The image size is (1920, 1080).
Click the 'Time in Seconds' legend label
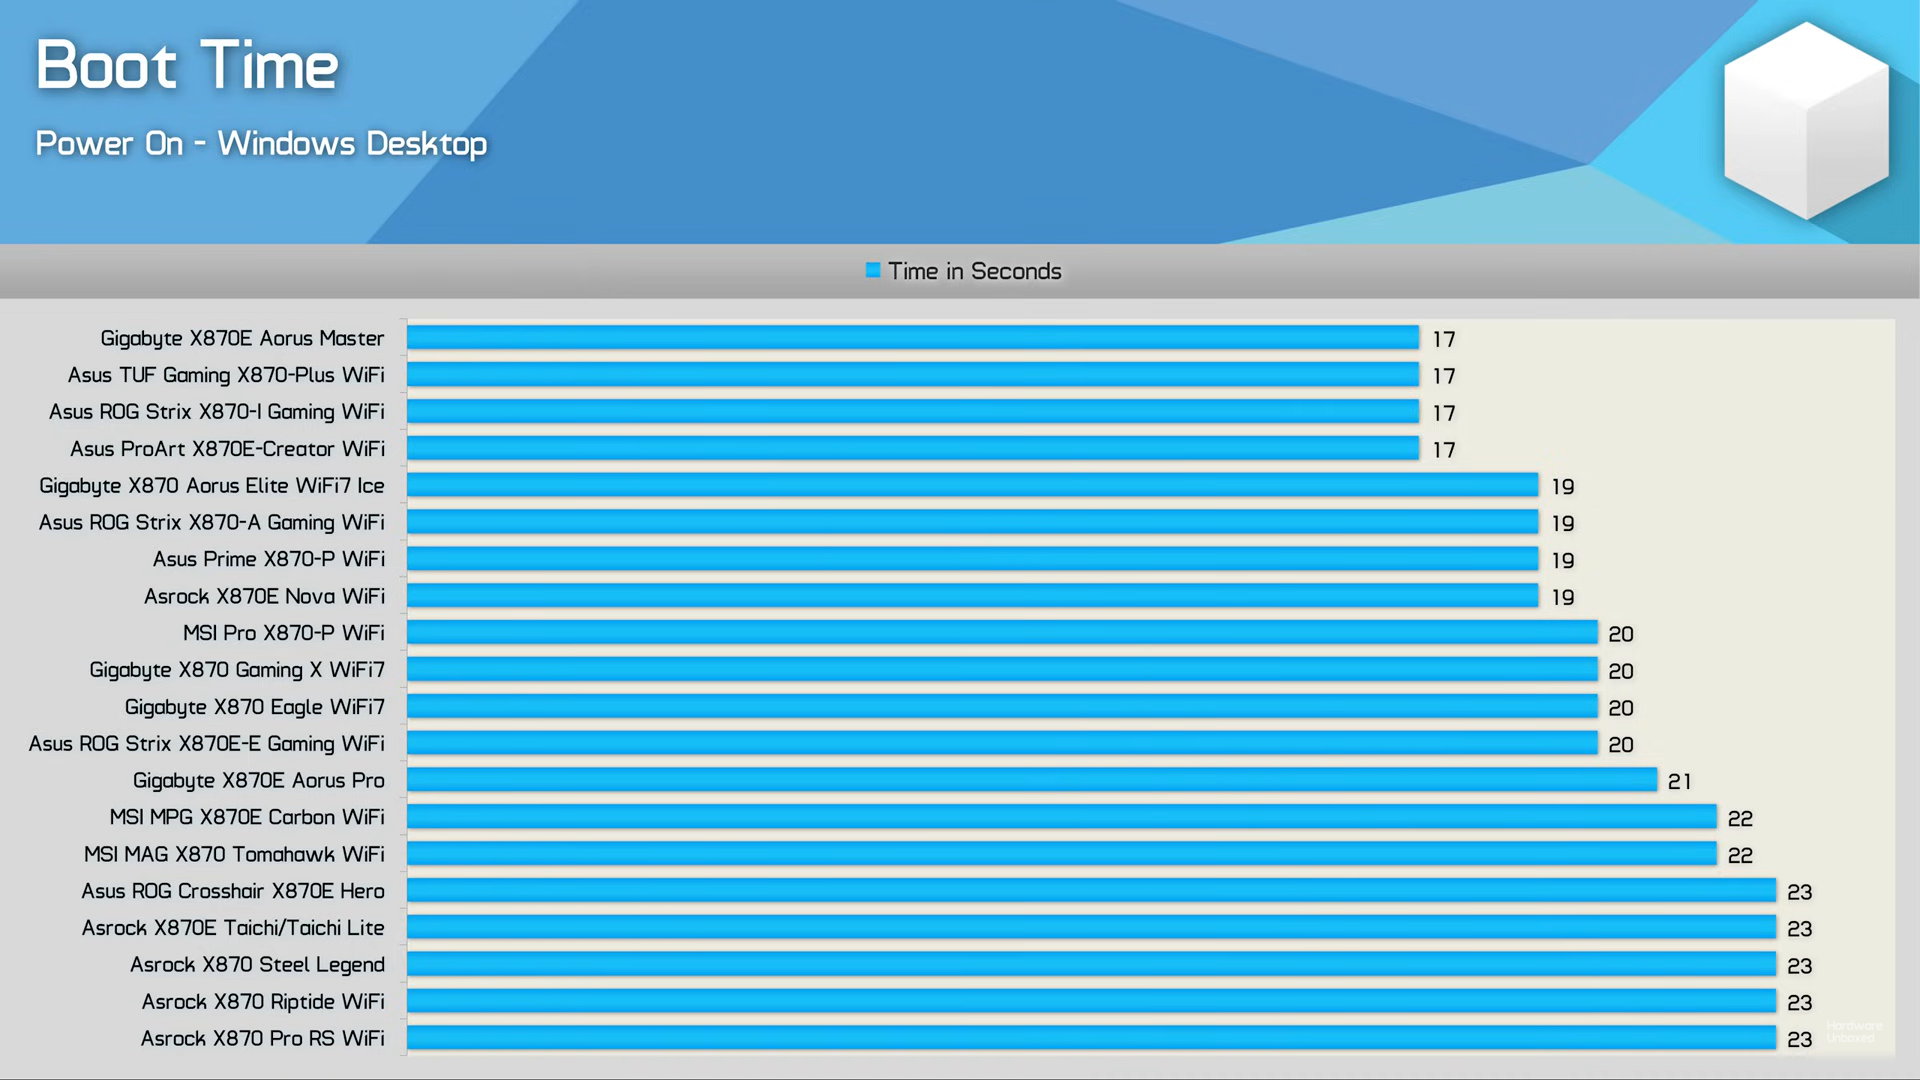pyautogui.click(x=975, y=271)
